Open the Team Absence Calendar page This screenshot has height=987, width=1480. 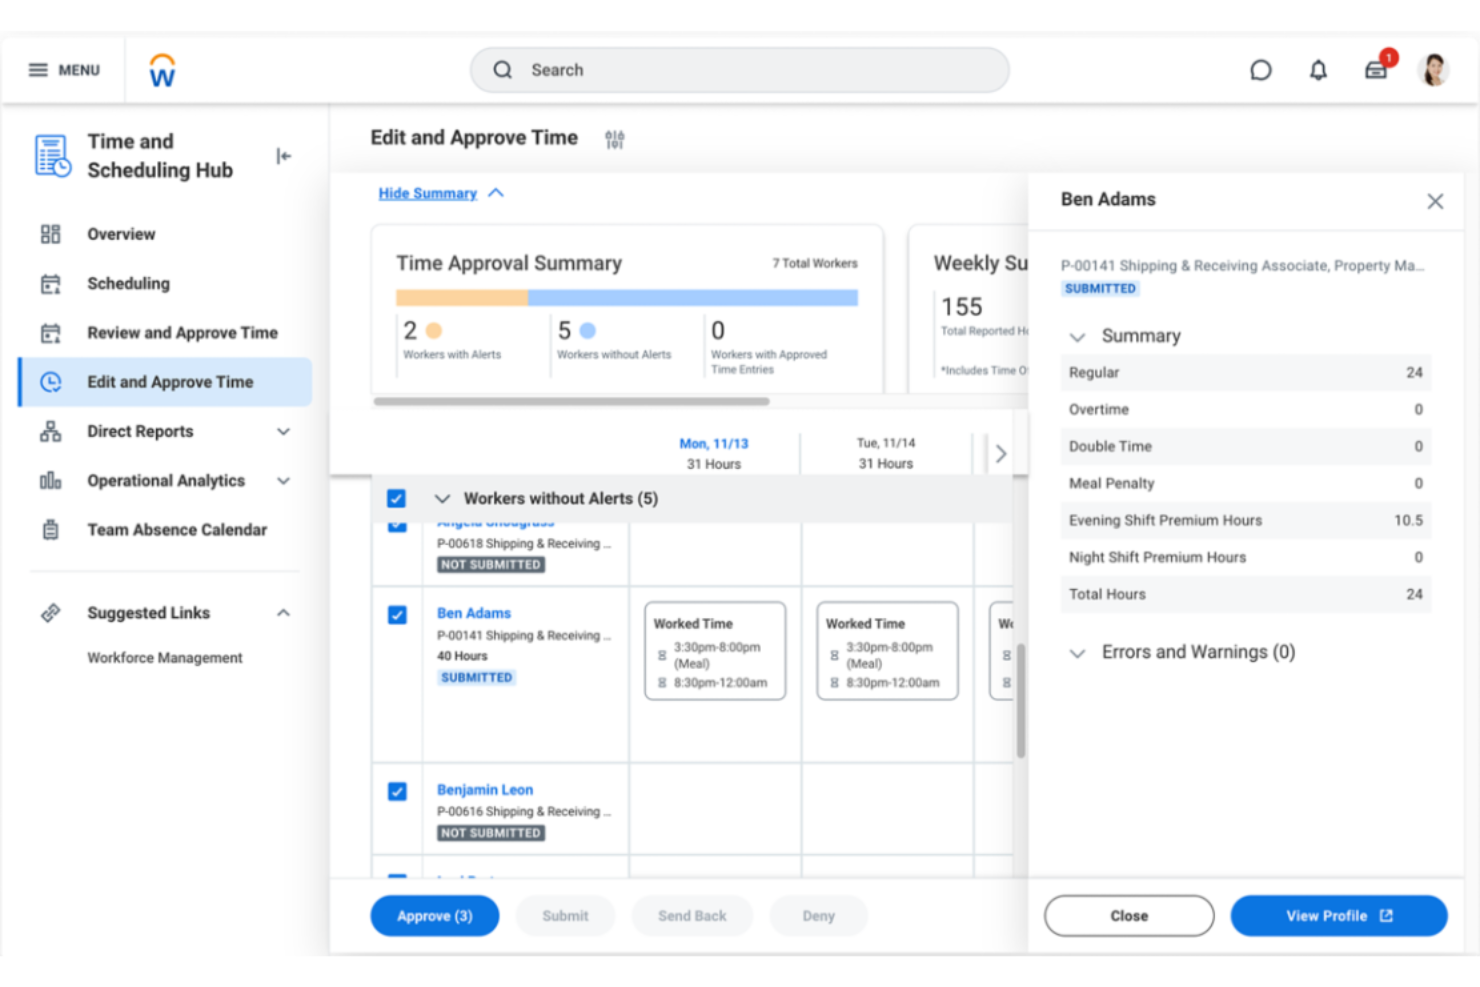pyautogui.click(x=176, y=530)
